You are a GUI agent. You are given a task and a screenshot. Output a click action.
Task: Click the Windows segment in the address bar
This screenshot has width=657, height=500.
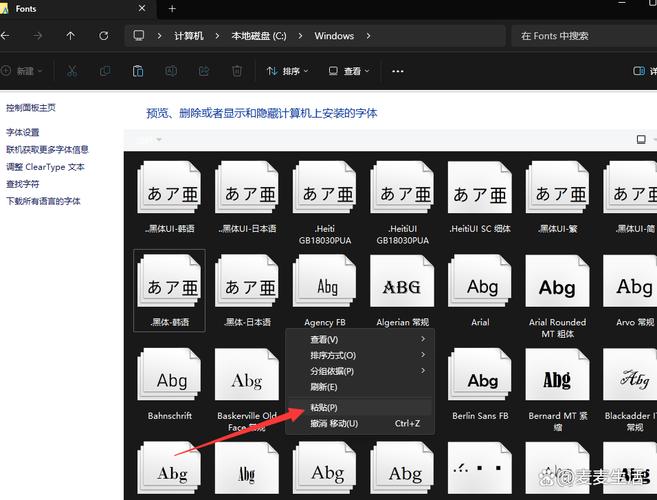point(334,36)
